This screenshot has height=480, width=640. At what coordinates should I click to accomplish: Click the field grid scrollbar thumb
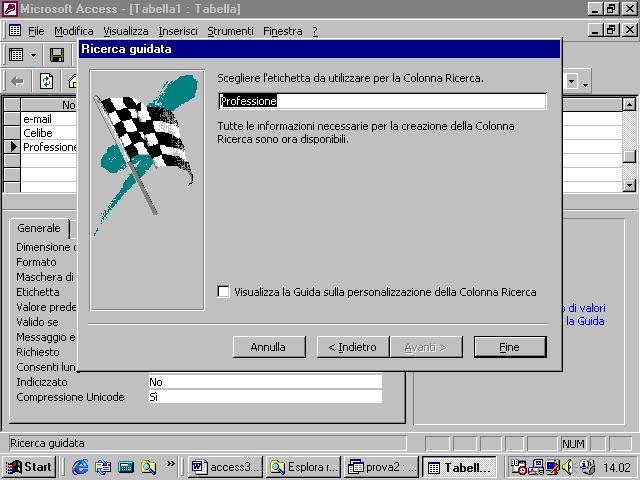[x=629, y=156]
